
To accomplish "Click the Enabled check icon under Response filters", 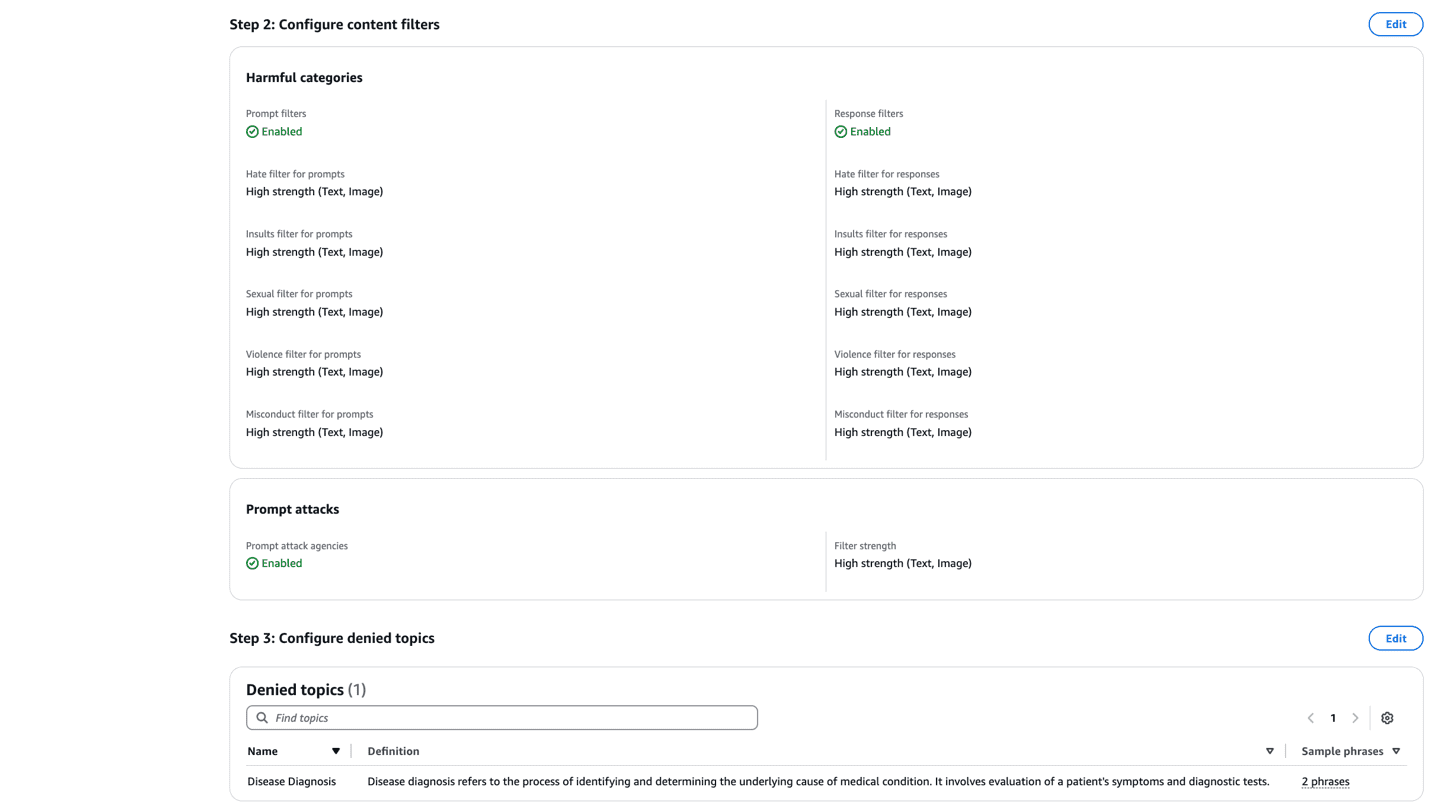I will point(840,131).
